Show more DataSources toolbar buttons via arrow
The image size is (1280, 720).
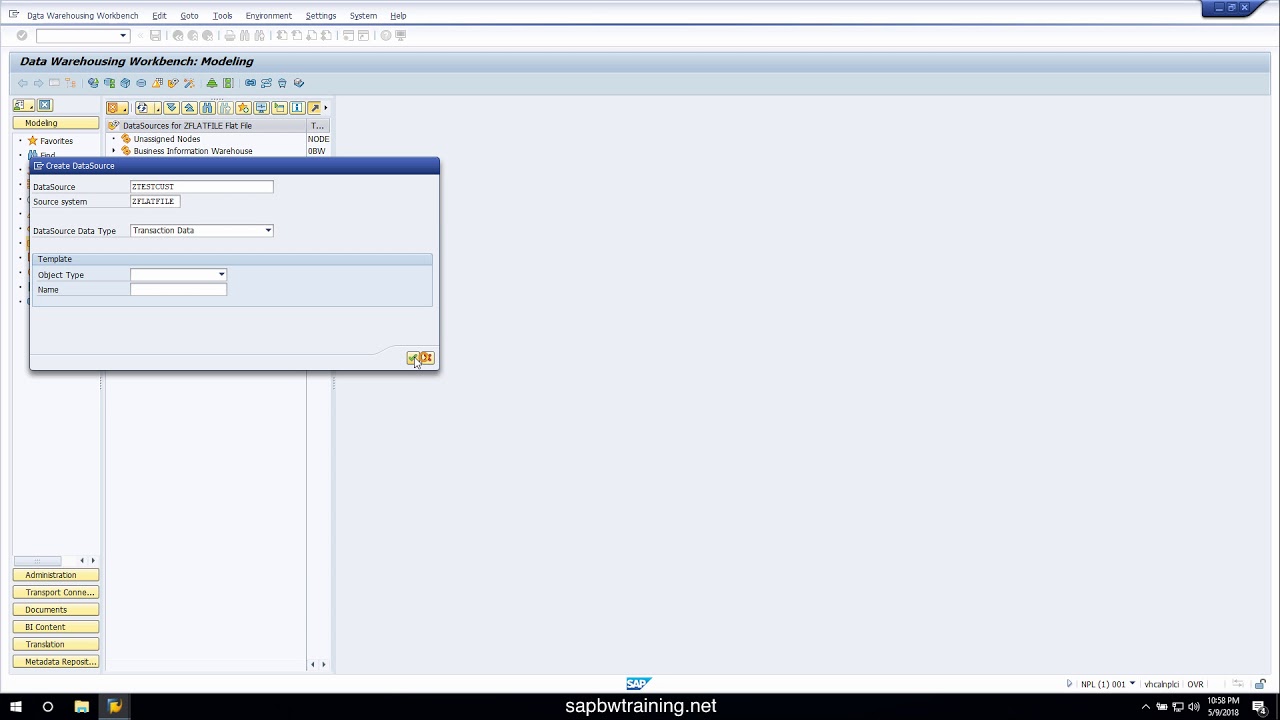click(x=325, y=108)
